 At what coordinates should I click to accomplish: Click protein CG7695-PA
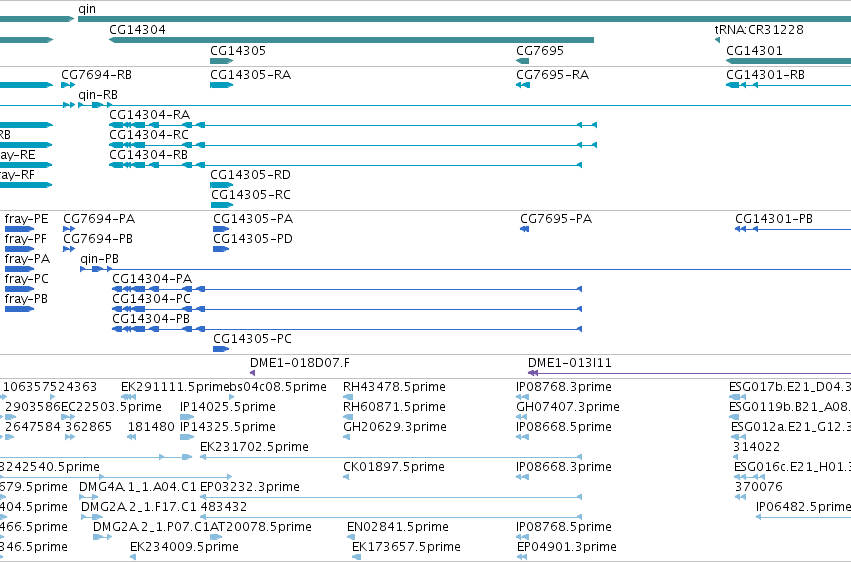(x=524, y=229)
